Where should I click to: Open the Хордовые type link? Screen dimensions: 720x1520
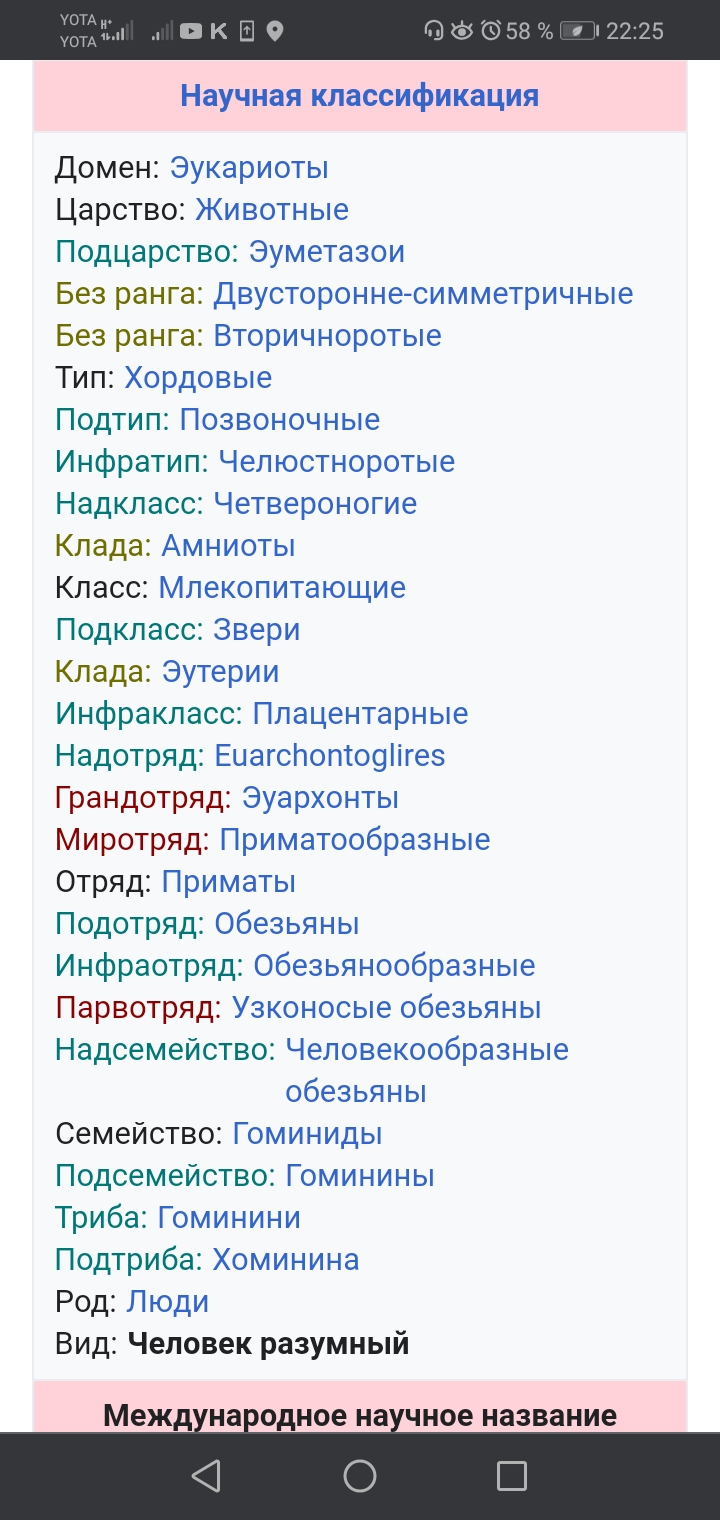[198, 378]
